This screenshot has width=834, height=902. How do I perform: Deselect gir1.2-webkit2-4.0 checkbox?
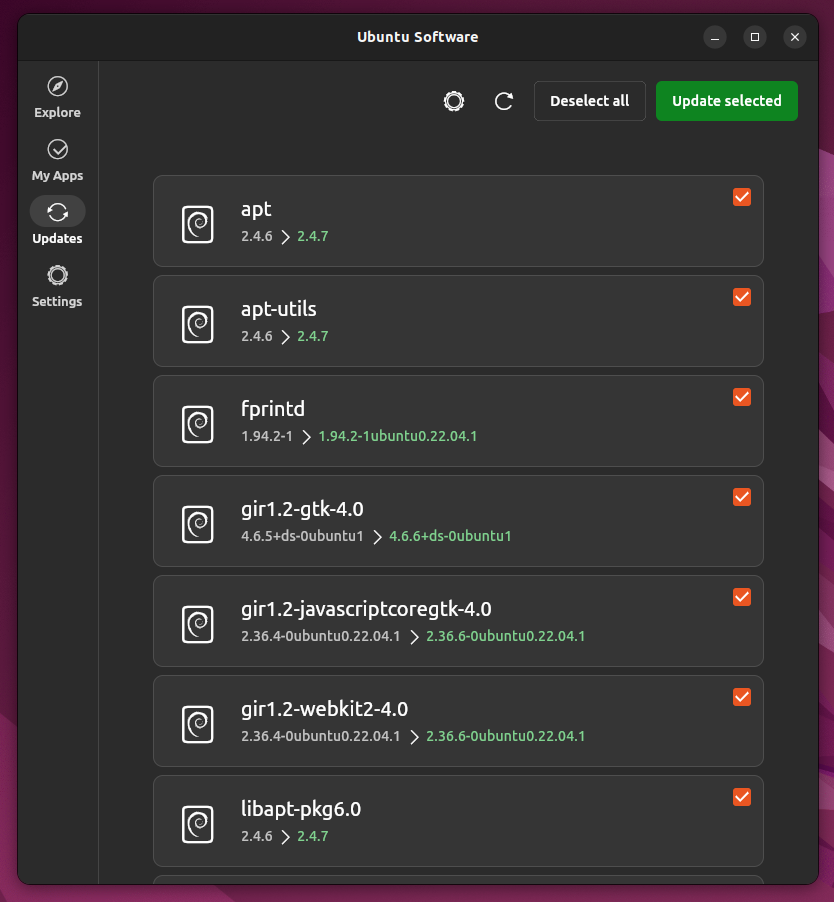(x=742, y=697)
